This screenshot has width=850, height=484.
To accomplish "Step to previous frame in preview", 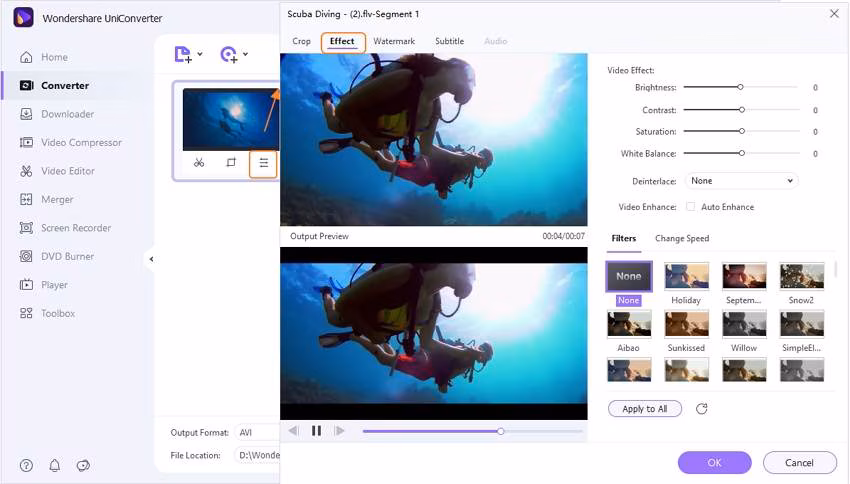I will [x=293, y=431].
